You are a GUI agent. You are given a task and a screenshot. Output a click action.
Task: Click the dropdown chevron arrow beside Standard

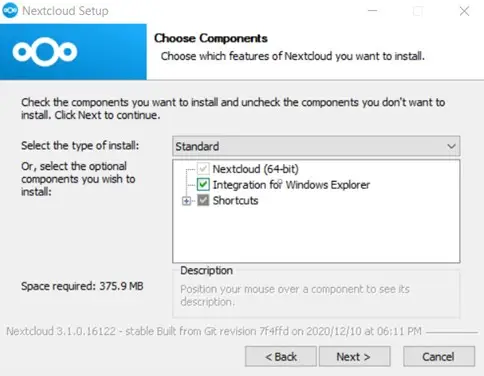[x=451, y=146]
